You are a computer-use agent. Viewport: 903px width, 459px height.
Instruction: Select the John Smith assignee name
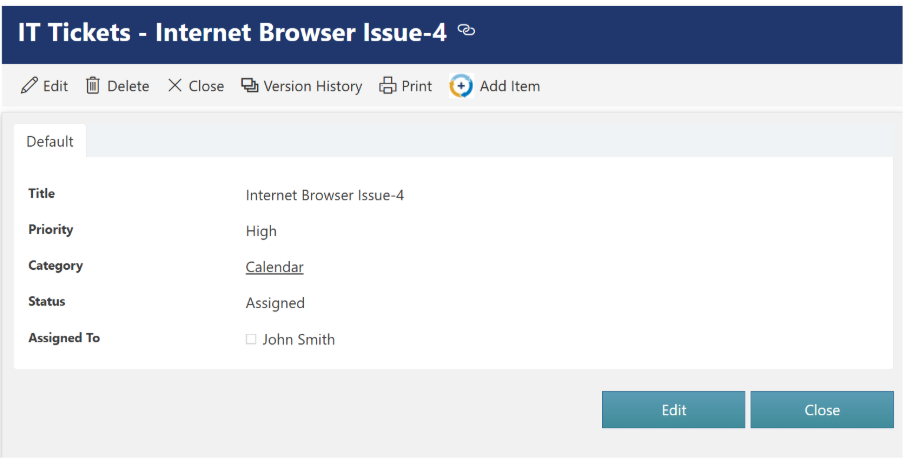coord(298,340)
